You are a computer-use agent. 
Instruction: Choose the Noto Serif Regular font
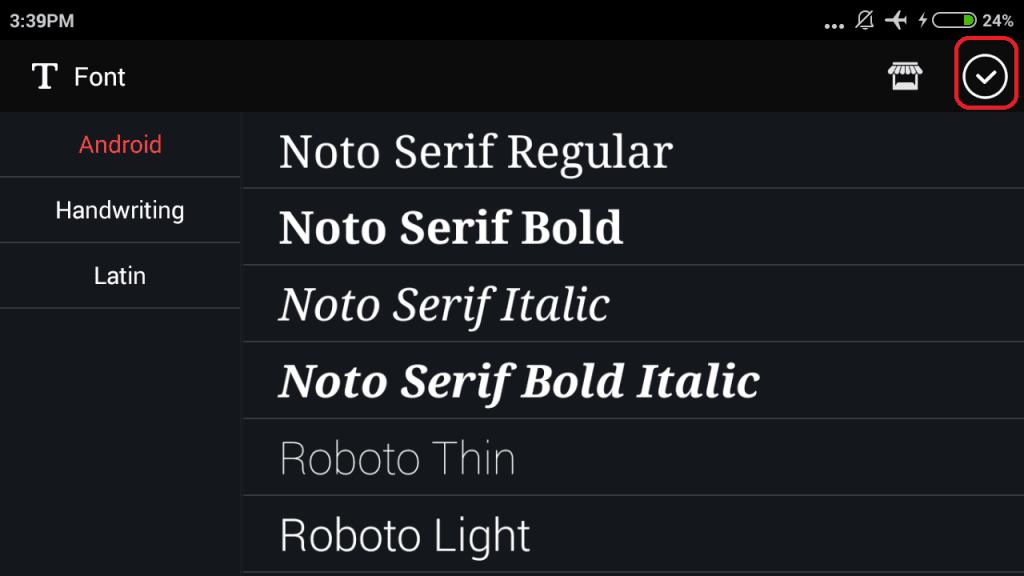point(475,152)
